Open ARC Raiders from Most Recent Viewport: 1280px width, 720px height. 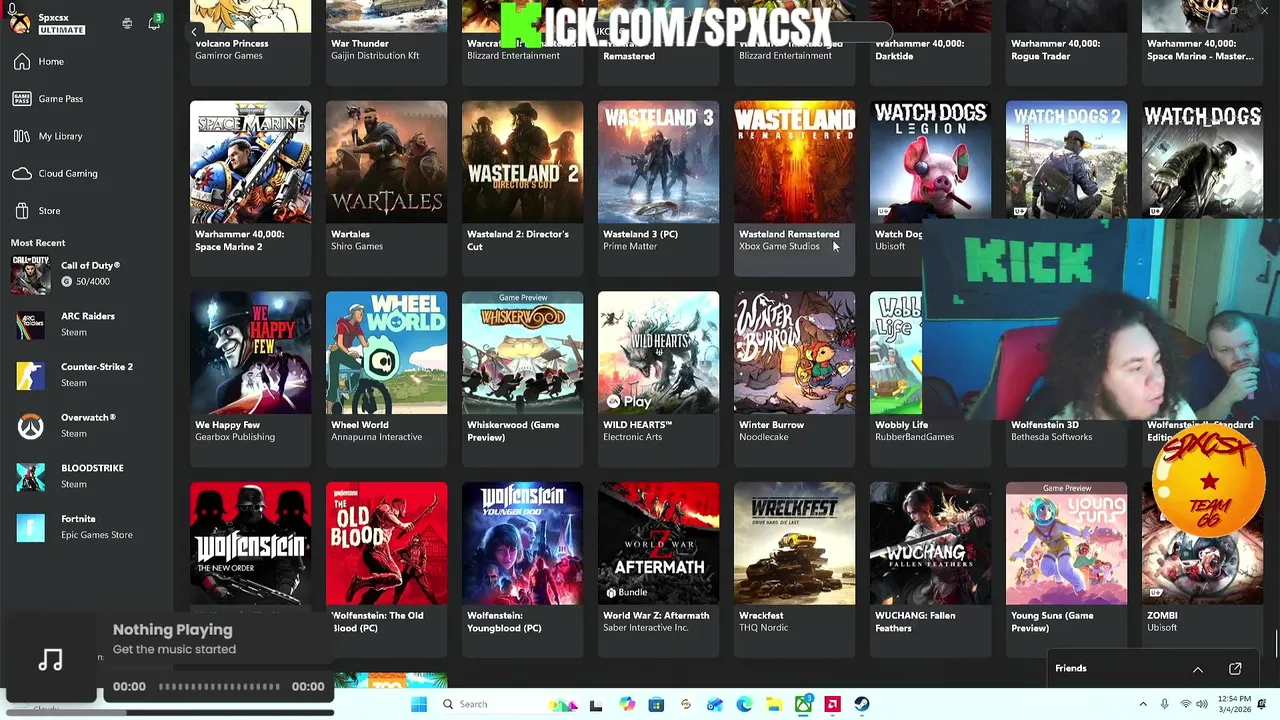click(85, 324)
